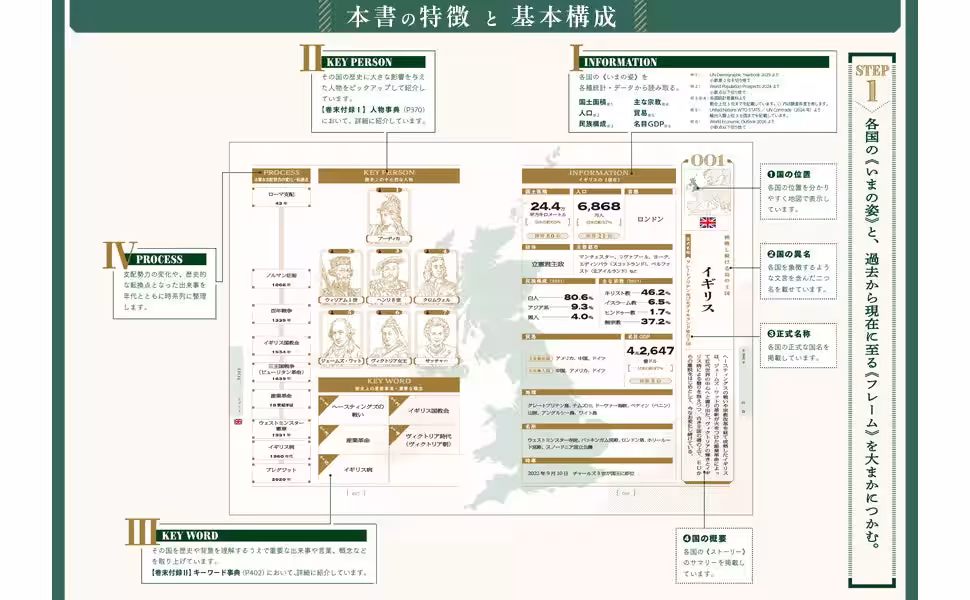Click the イギリス国教会 keyword card
Screen dimensions: 970x600
(424, 410)
